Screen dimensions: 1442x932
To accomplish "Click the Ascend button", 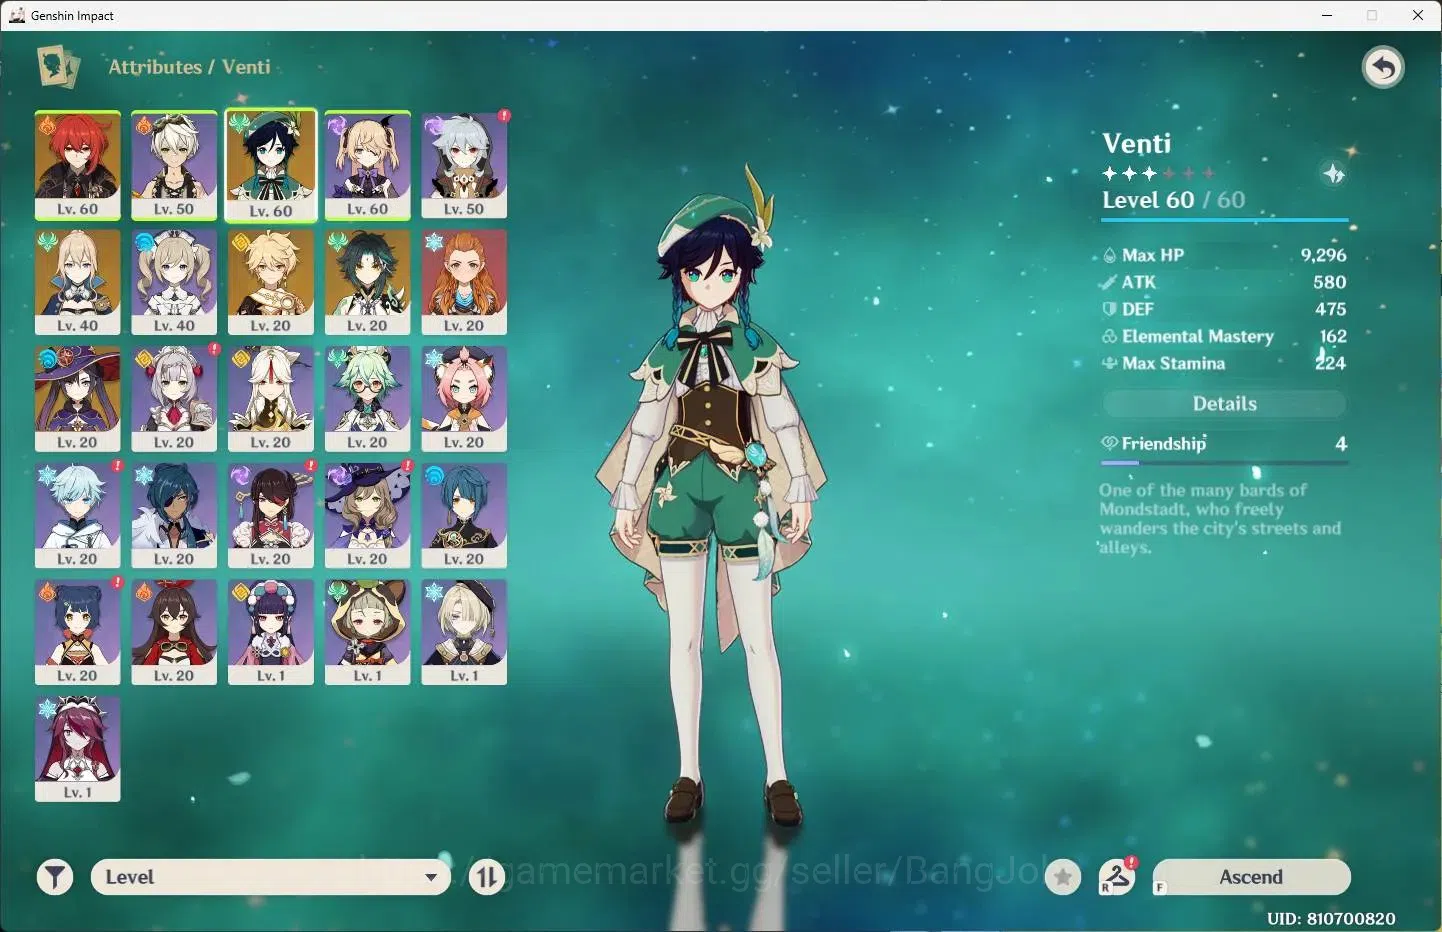I will click(x=1251, y=877).
